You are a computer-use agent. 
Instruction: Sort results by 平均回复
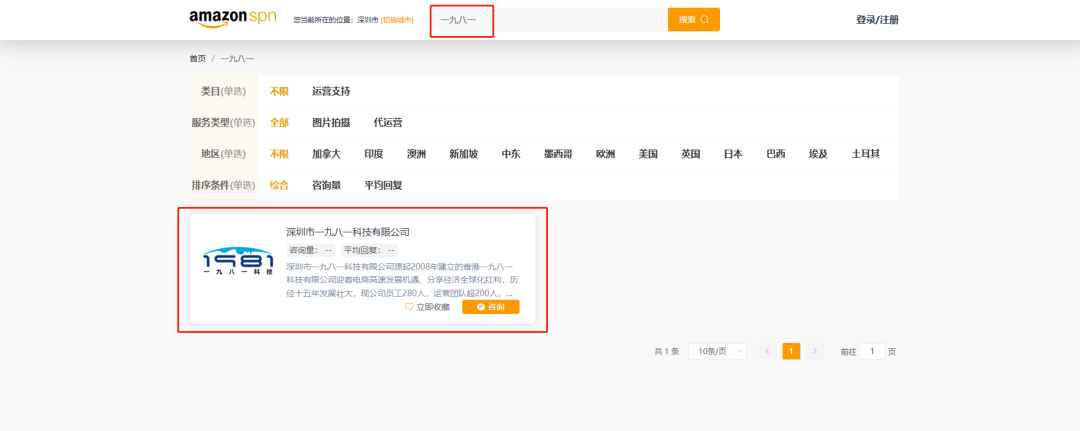(383, 185)
